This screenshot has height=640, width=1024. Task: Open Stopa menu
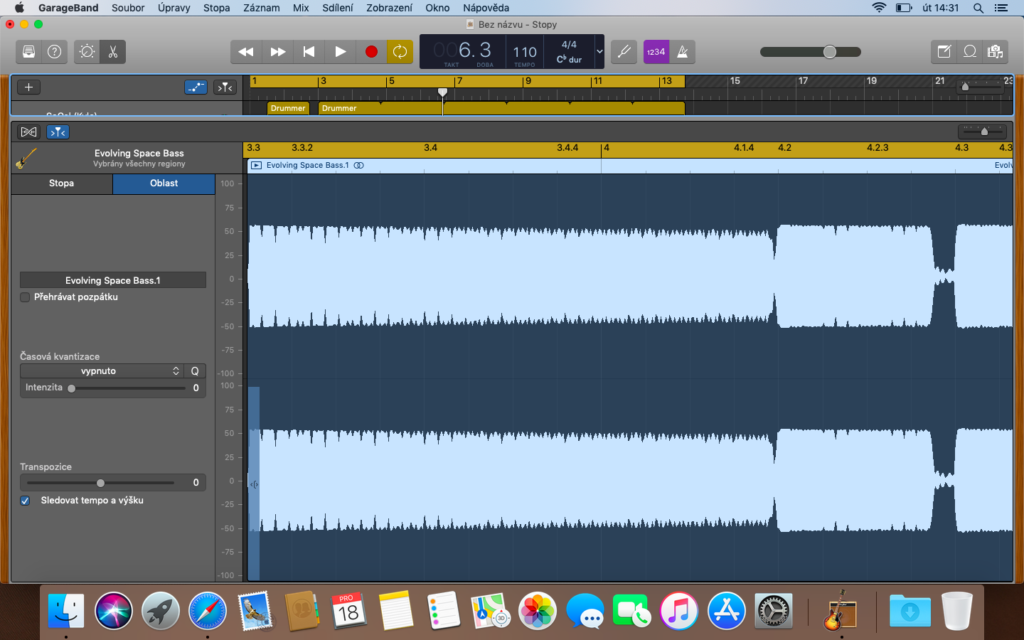click(x=216, y=8)
